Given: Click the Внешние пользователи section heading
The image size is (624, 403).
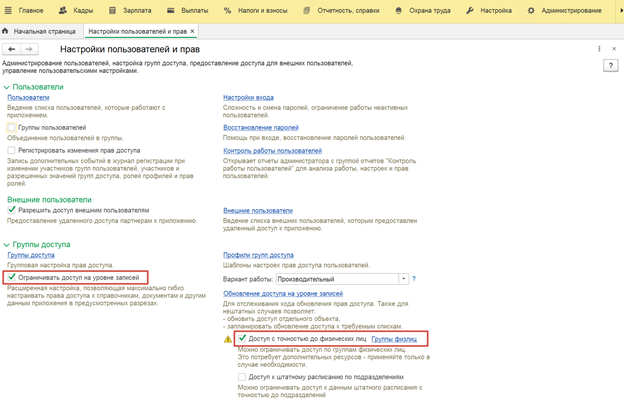Looking at the screenshot, I should (49, 200).
